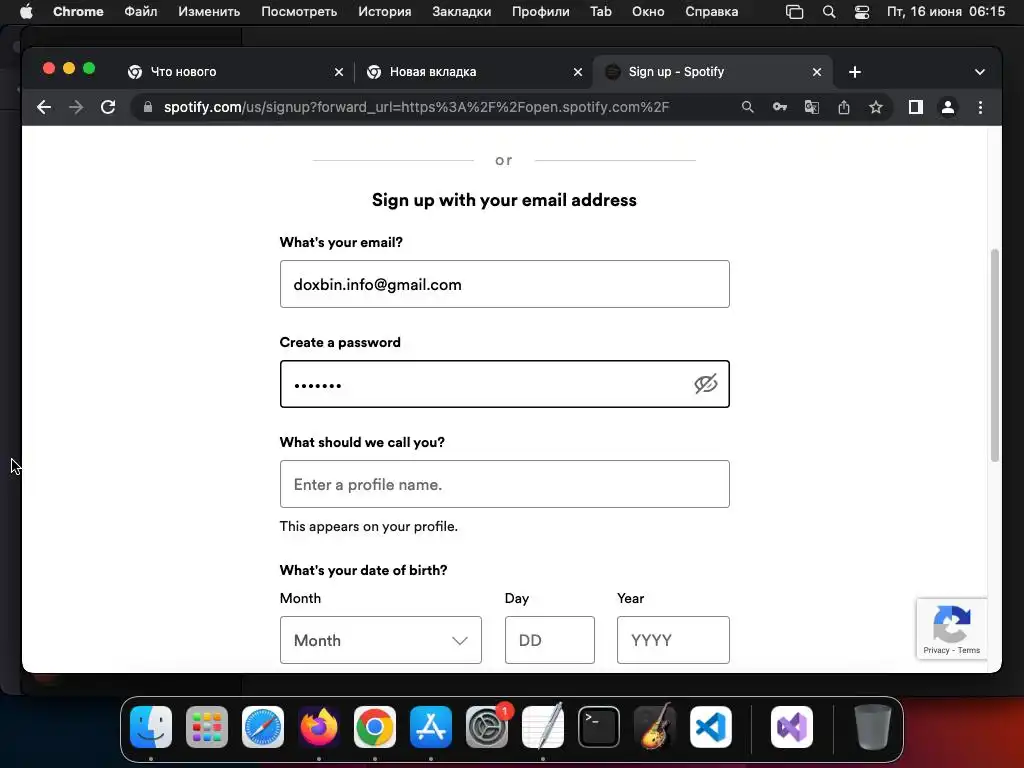The image size is (1024, 768).
Task: Click the Day DD field
Action: pos(549,640)
